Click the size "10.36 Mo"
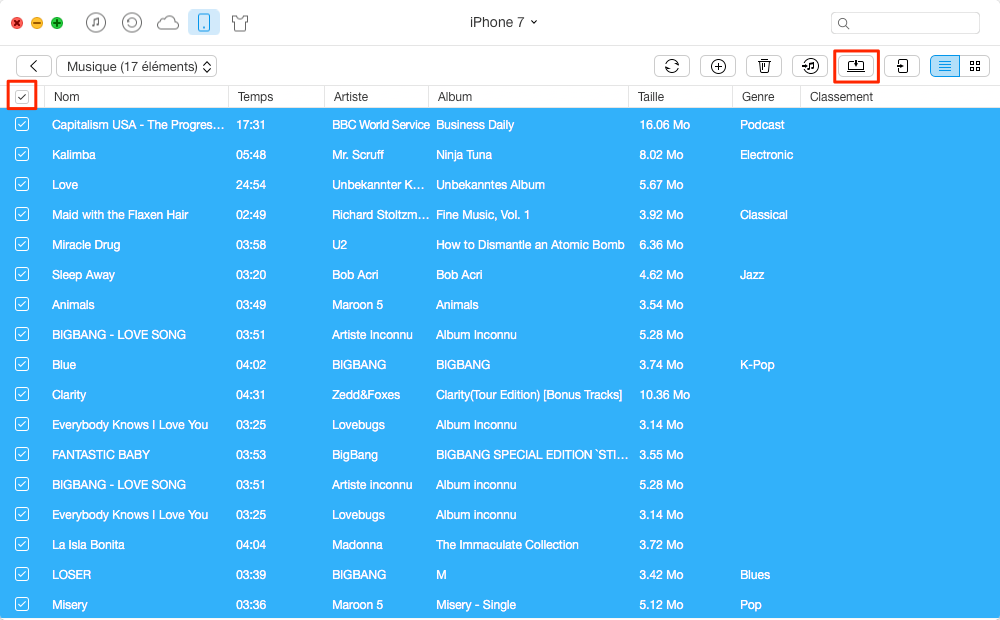 click(x=665, y=395)
